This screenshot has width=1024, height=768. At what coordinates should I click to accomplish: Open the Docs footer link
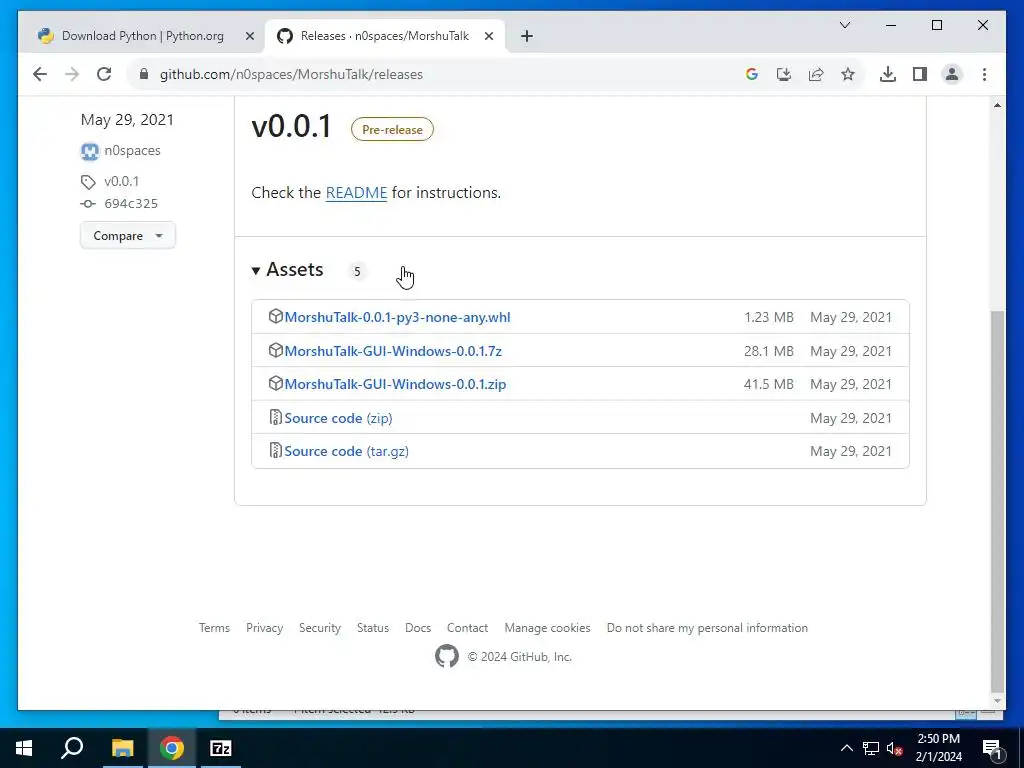pyautogui.click(x=418, y=628)
